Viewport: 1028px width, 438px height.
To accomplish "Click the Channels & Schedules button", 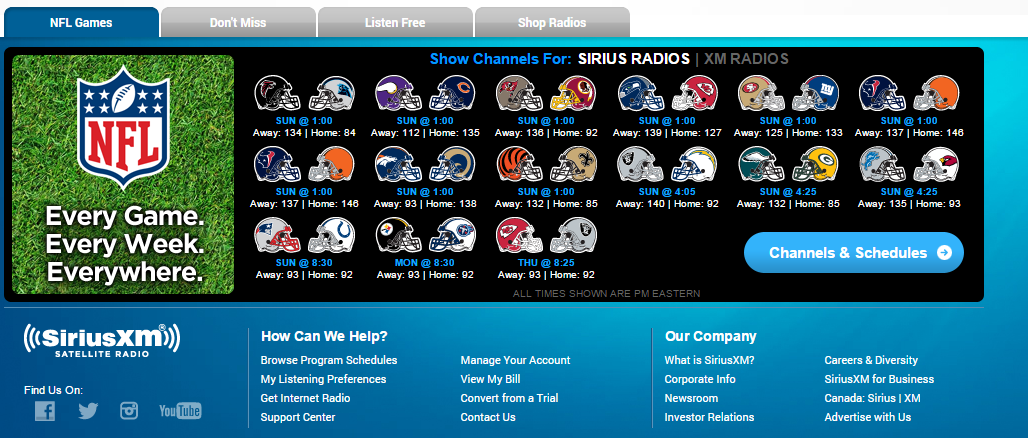I will tap(854, 252).
